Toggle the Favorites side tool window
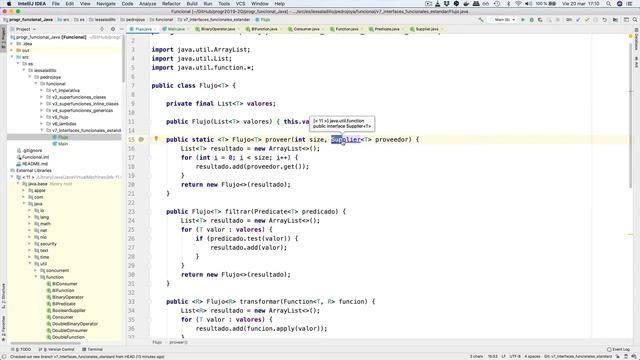 tap(3, 329)
